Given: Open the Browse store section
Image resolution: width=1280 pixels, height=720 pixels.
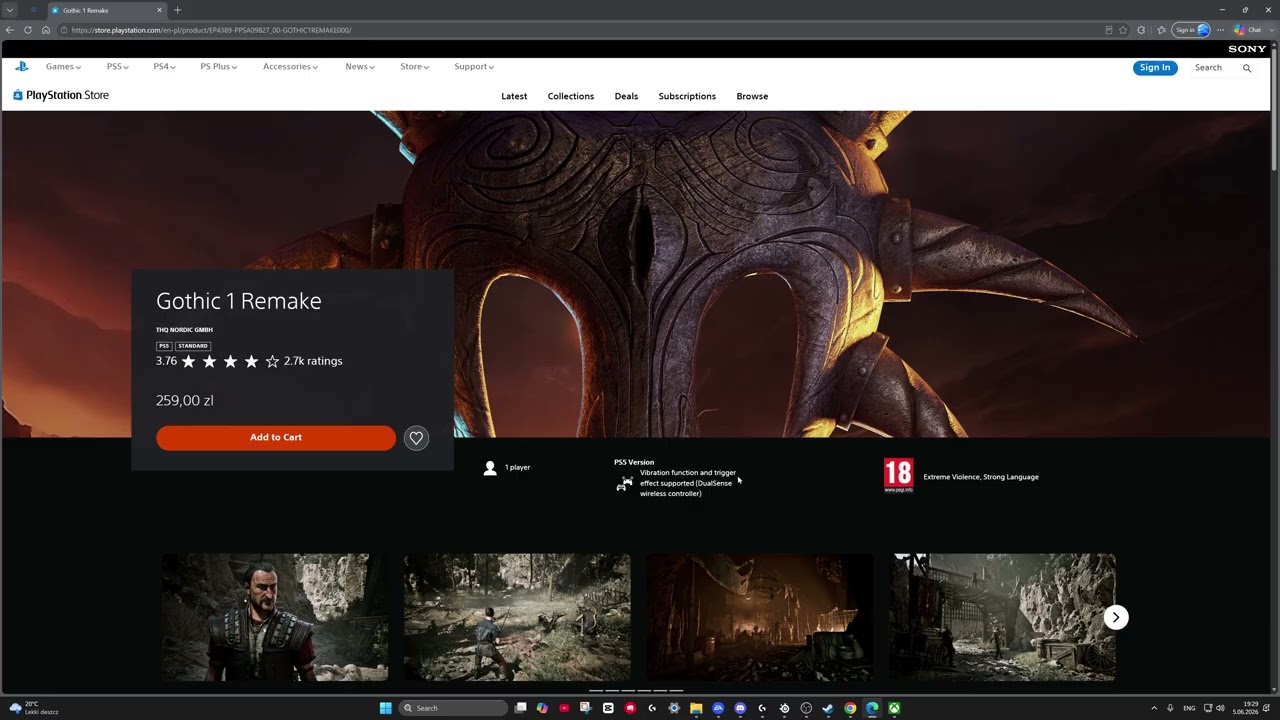Looking at the screenshot, I should click(x=752, y=96).
